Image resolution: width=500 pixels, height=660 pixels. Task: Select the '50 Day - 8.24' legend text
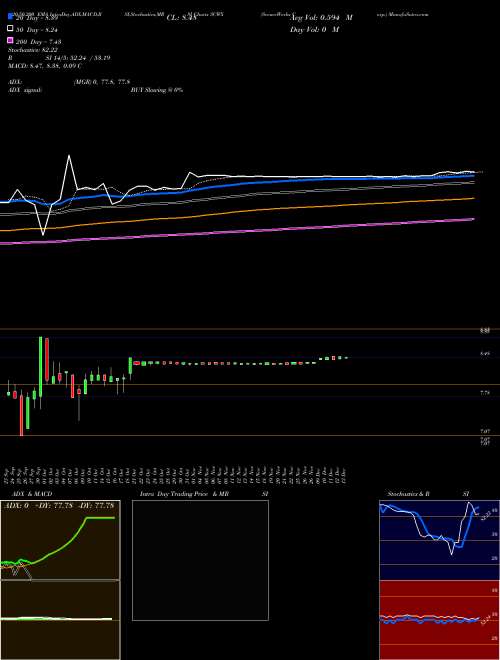[x=37, y=30]
